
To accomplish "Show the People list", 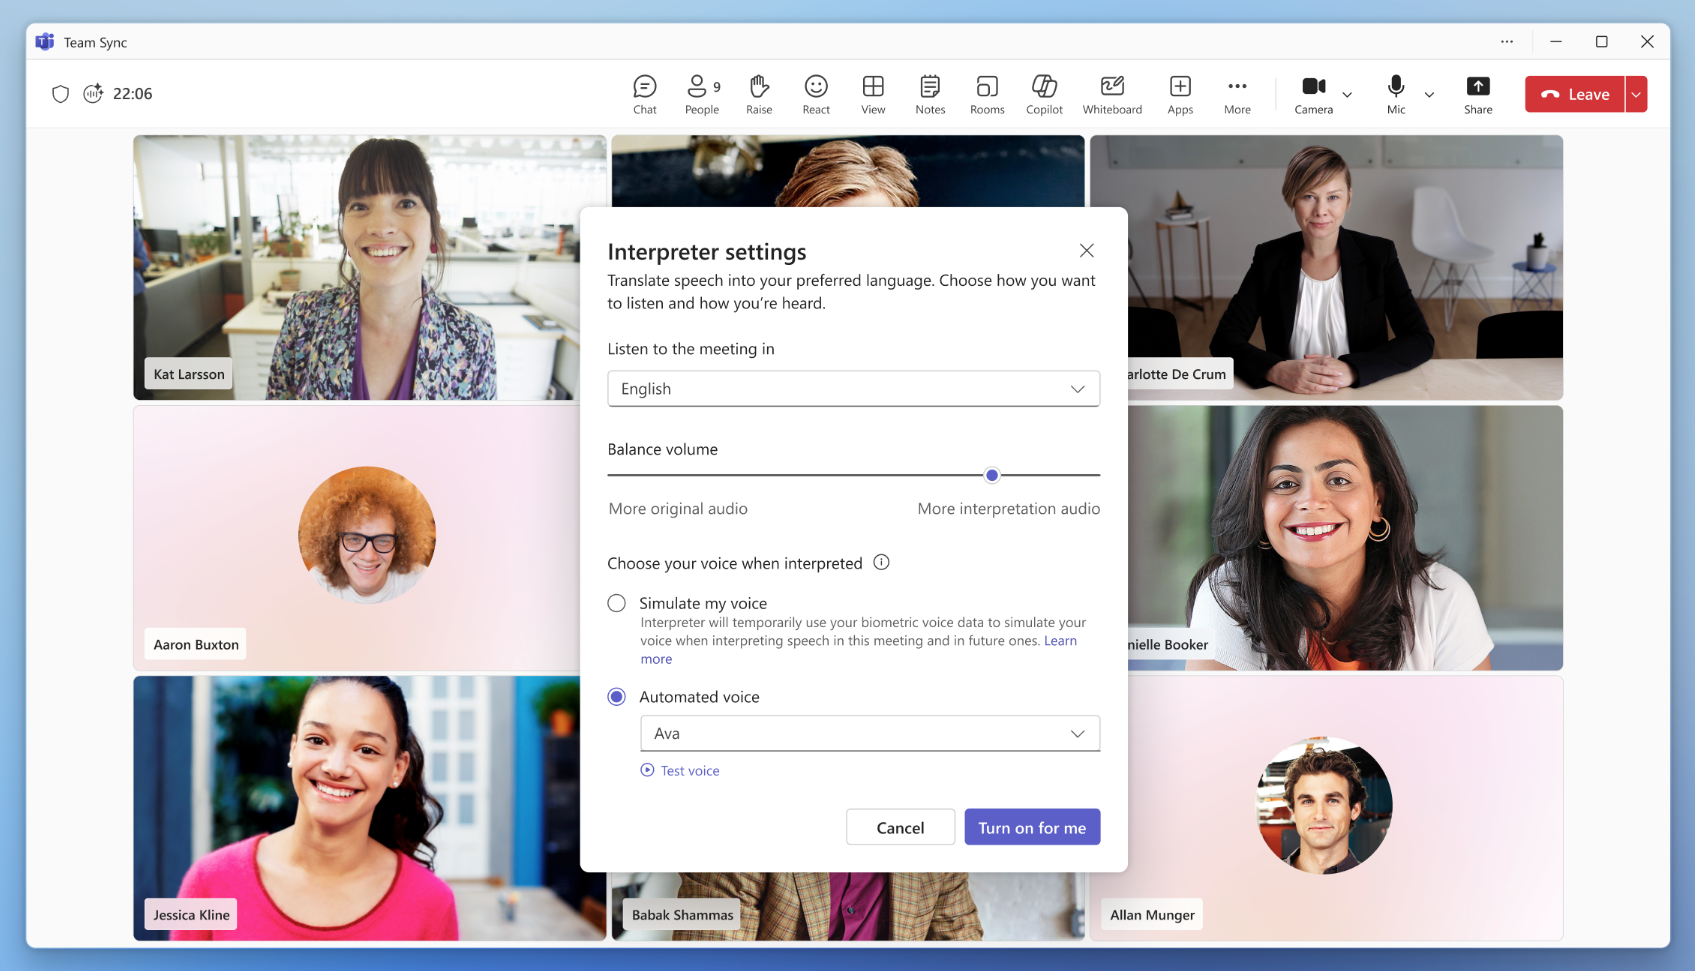I will tap(702, 95).
